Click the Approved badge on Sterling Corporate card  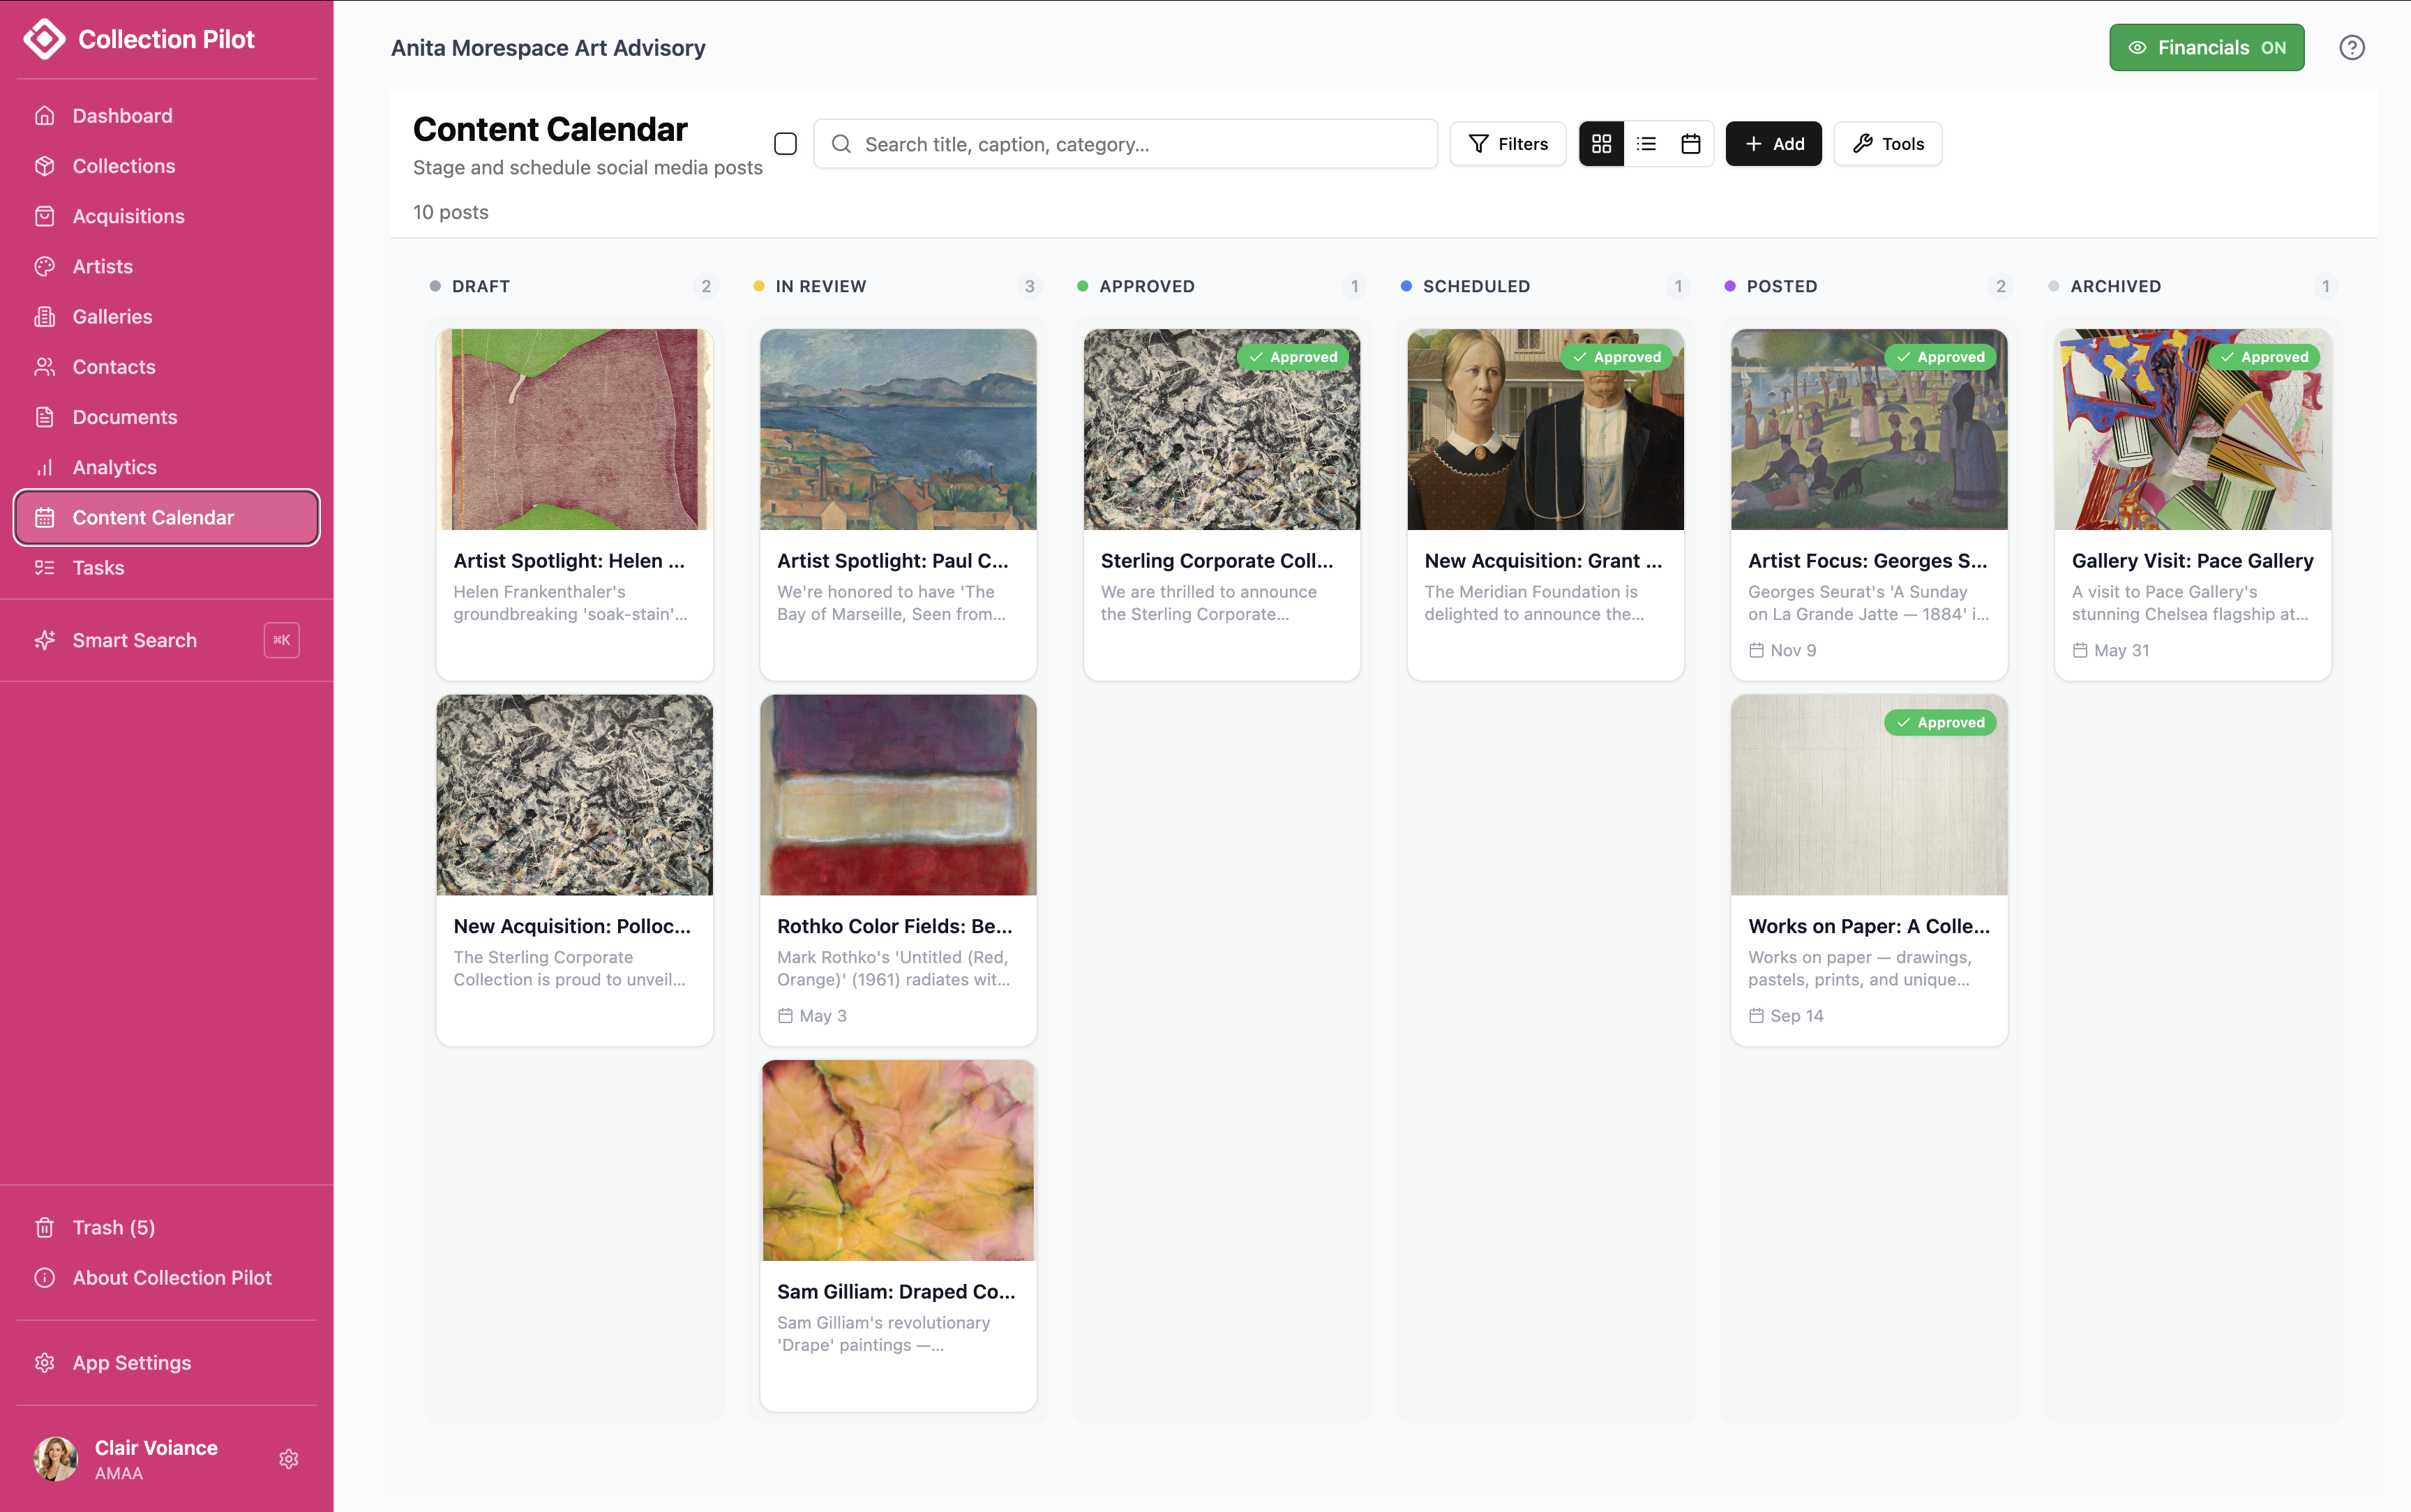tap(1292, 357)
